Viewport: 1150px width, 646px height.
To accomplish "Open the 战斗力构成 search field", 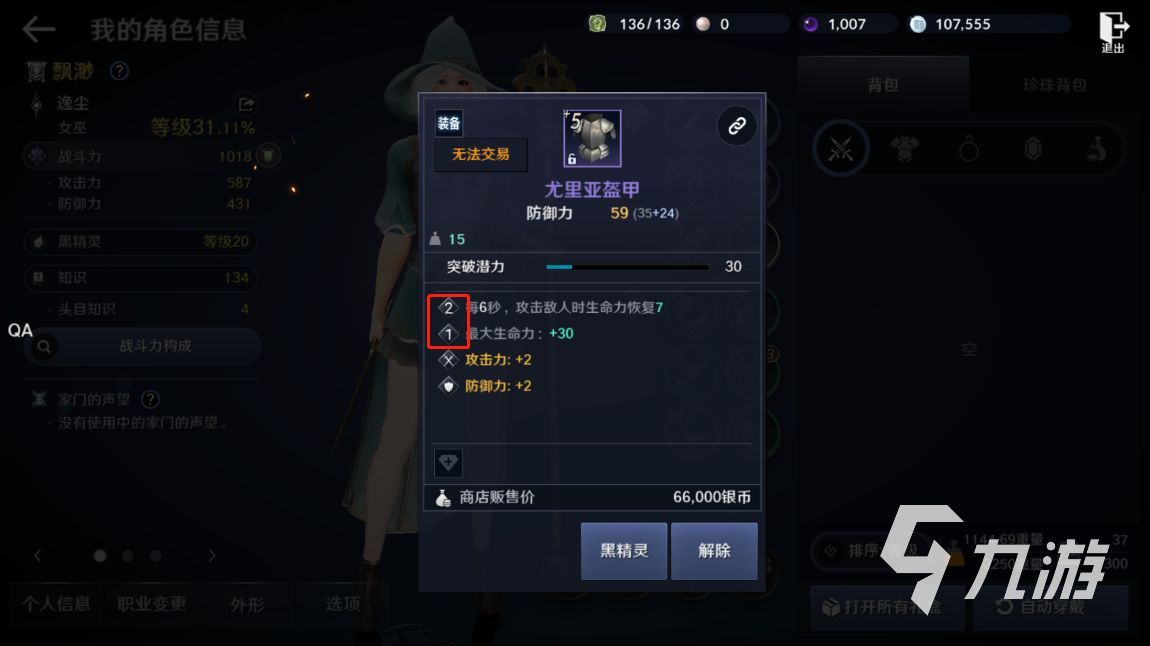I will point(143,345).
